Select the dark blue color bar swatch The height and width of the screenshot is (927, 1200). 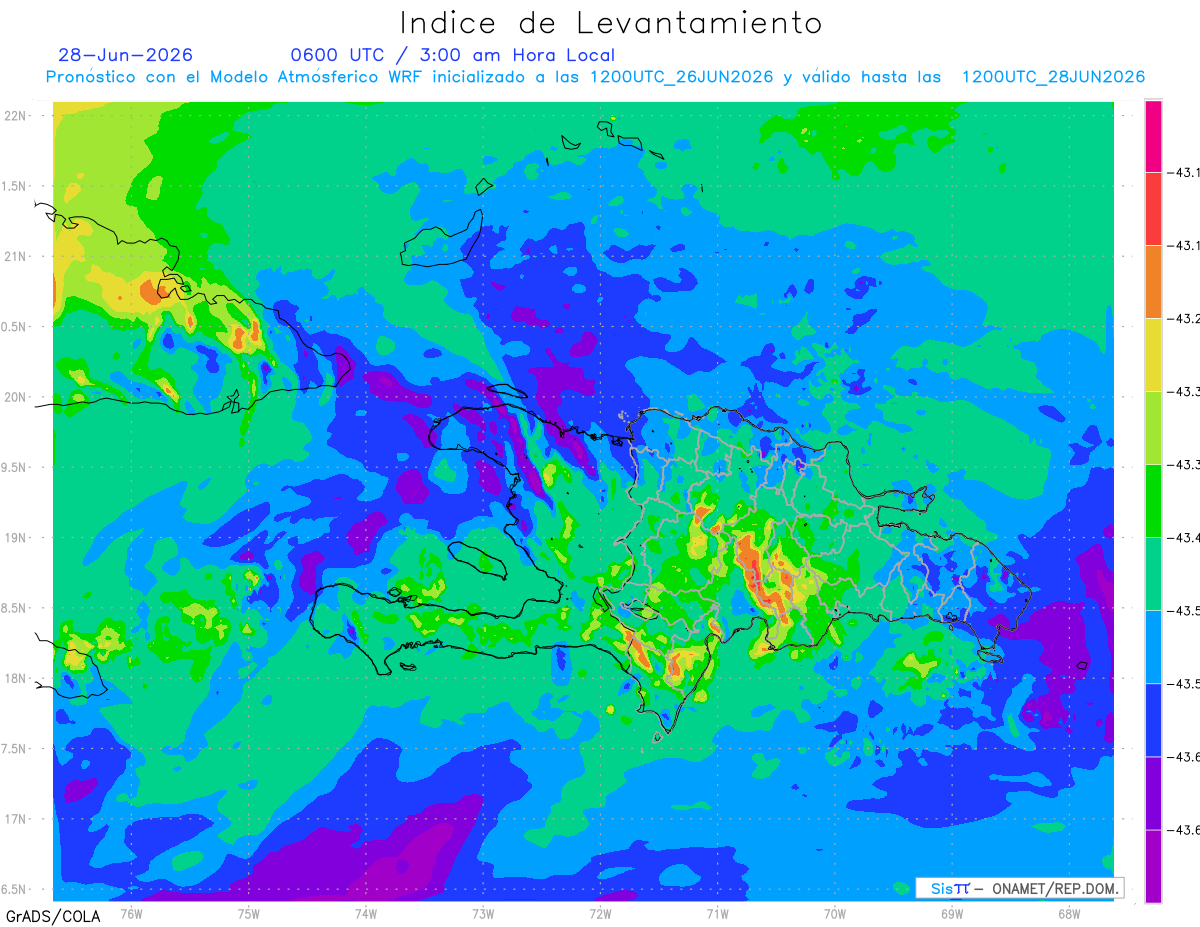1153,720
